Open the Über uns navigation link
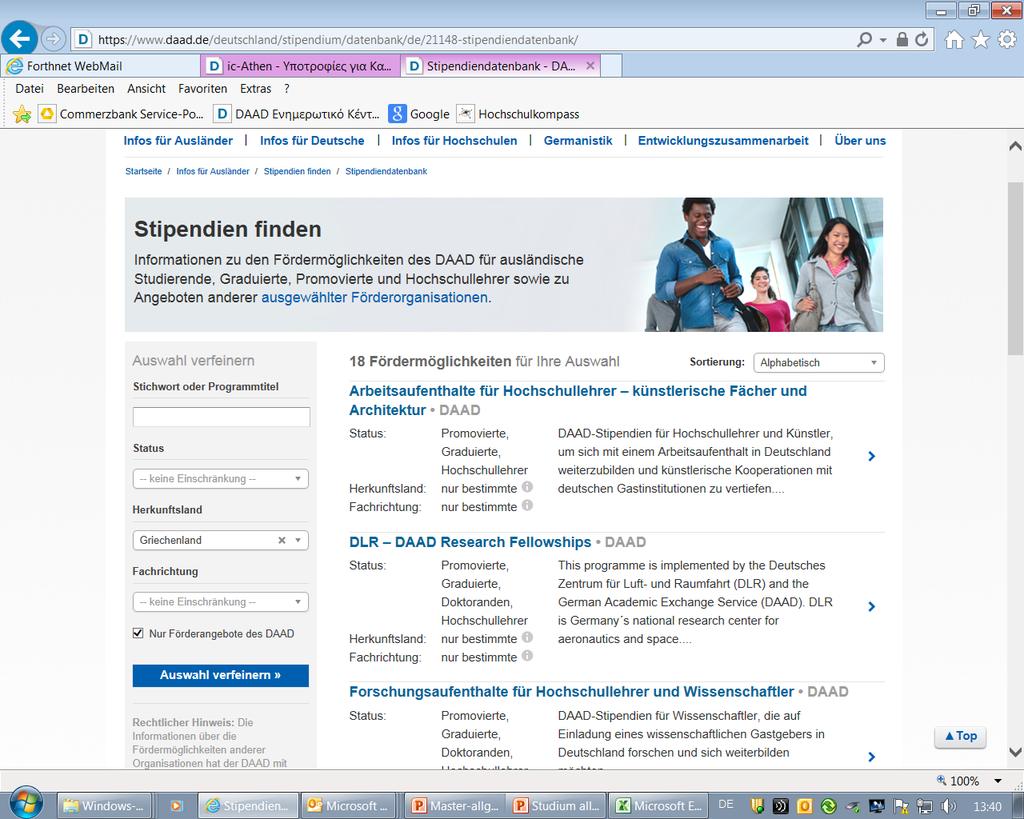This screenshot has height=819, width=1024. [860, 140]
